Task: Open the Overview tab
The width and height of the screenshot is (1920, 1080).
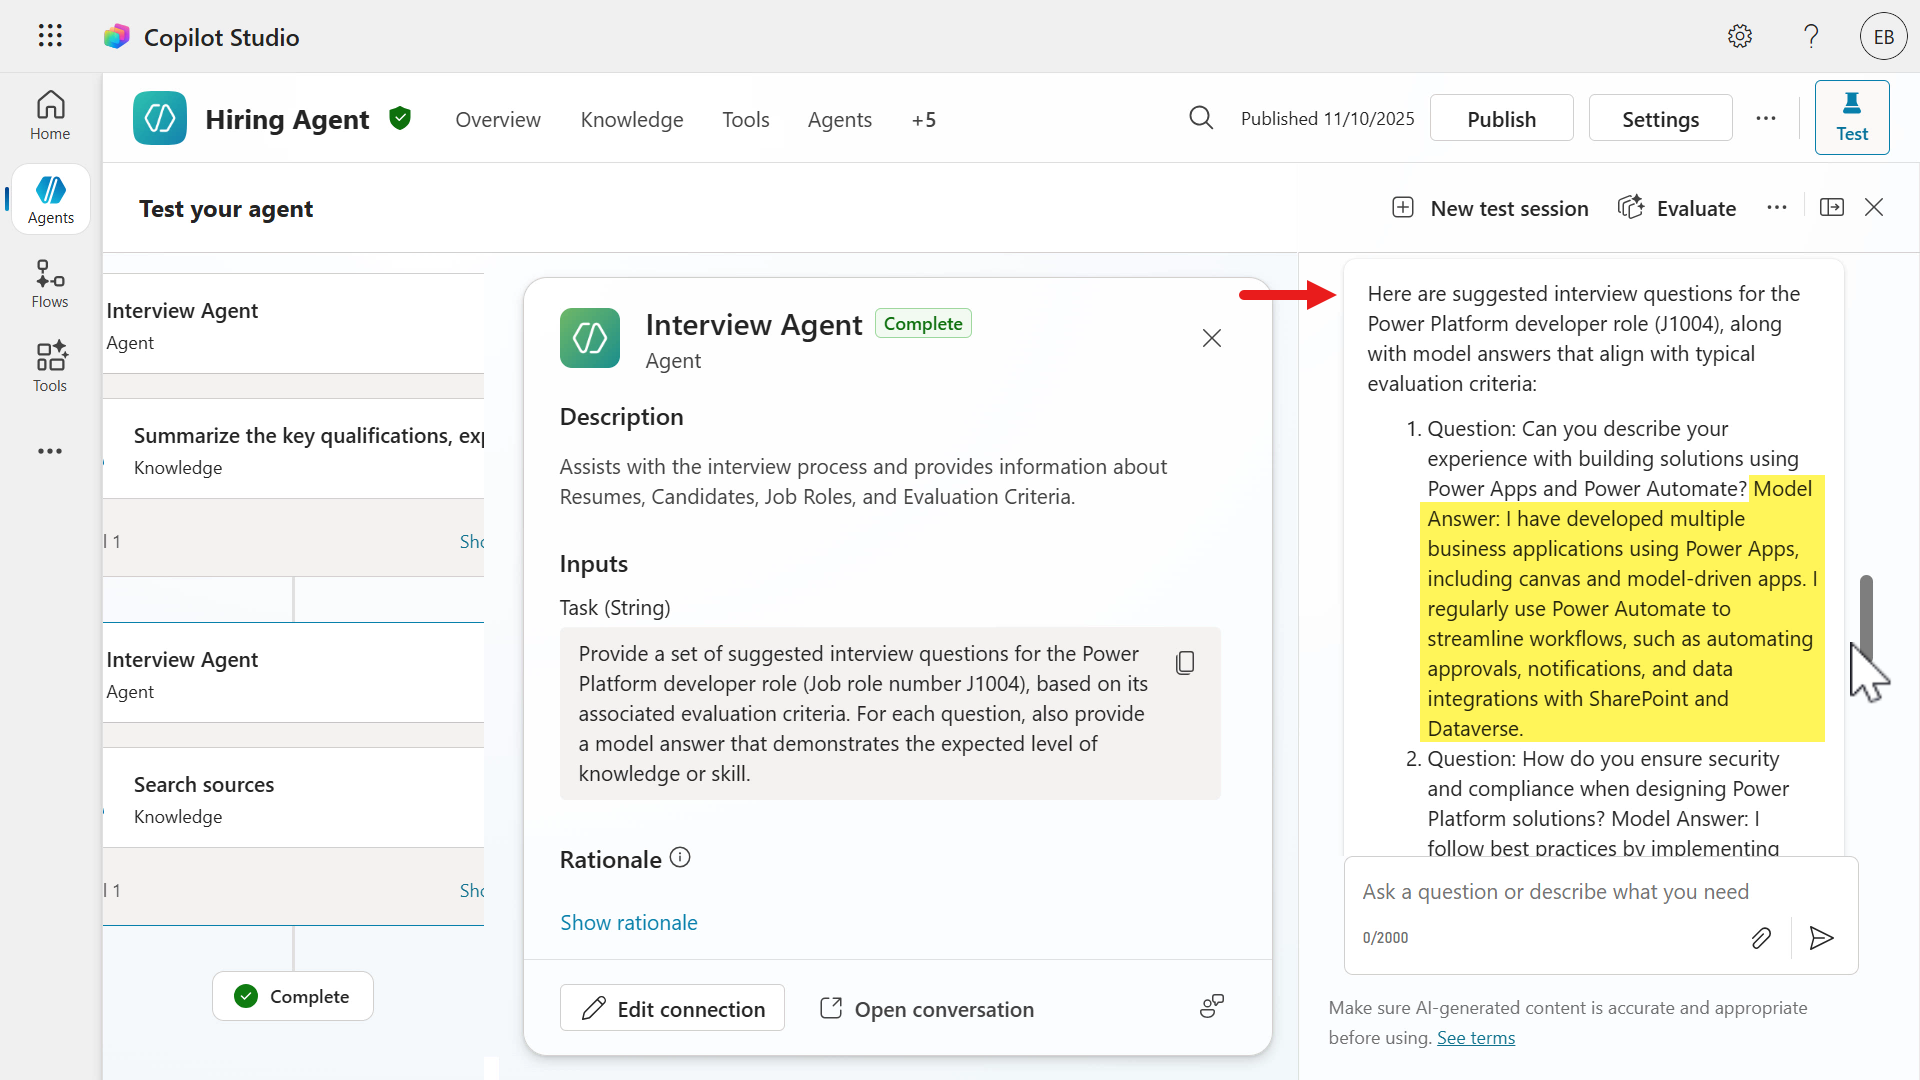Action: coord(498,120)
